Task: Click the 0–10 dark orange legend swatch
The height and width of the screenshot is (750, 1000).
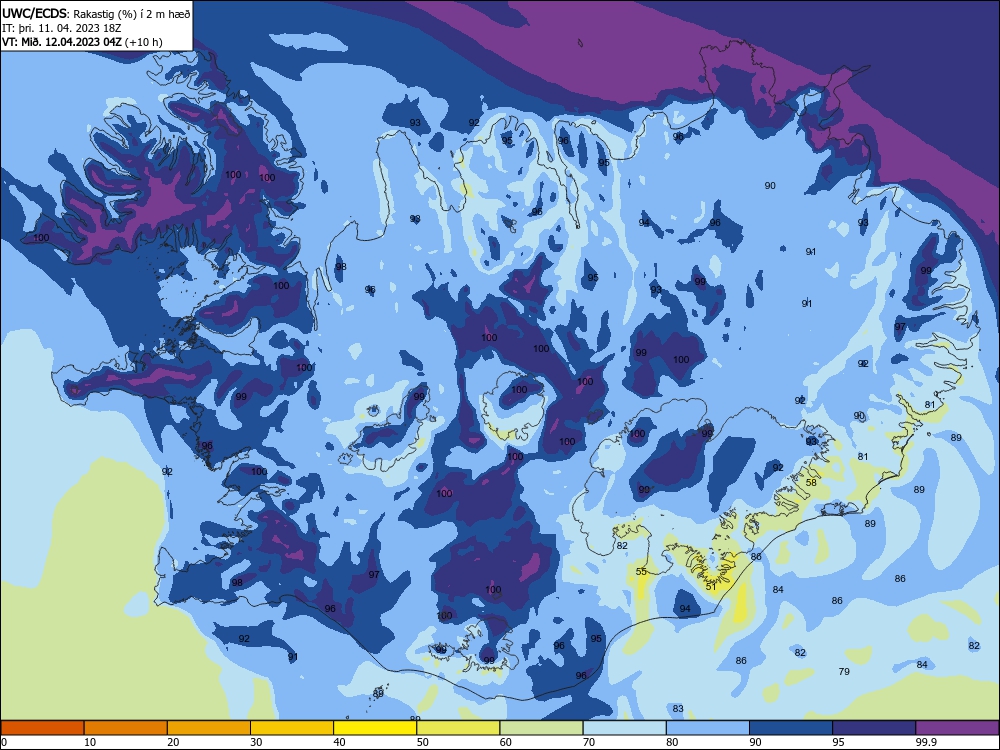Action: click(x=42, y=728)
